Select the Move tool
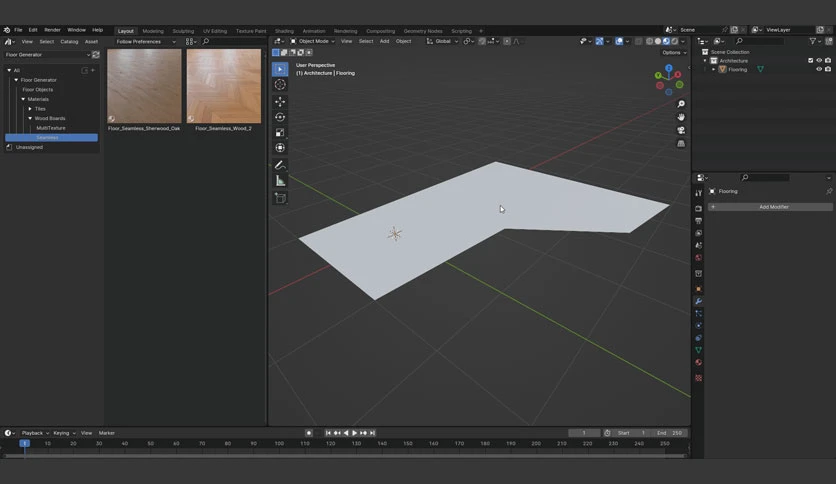The height and width of the screenshot is (484, 836). coord(280,101)
